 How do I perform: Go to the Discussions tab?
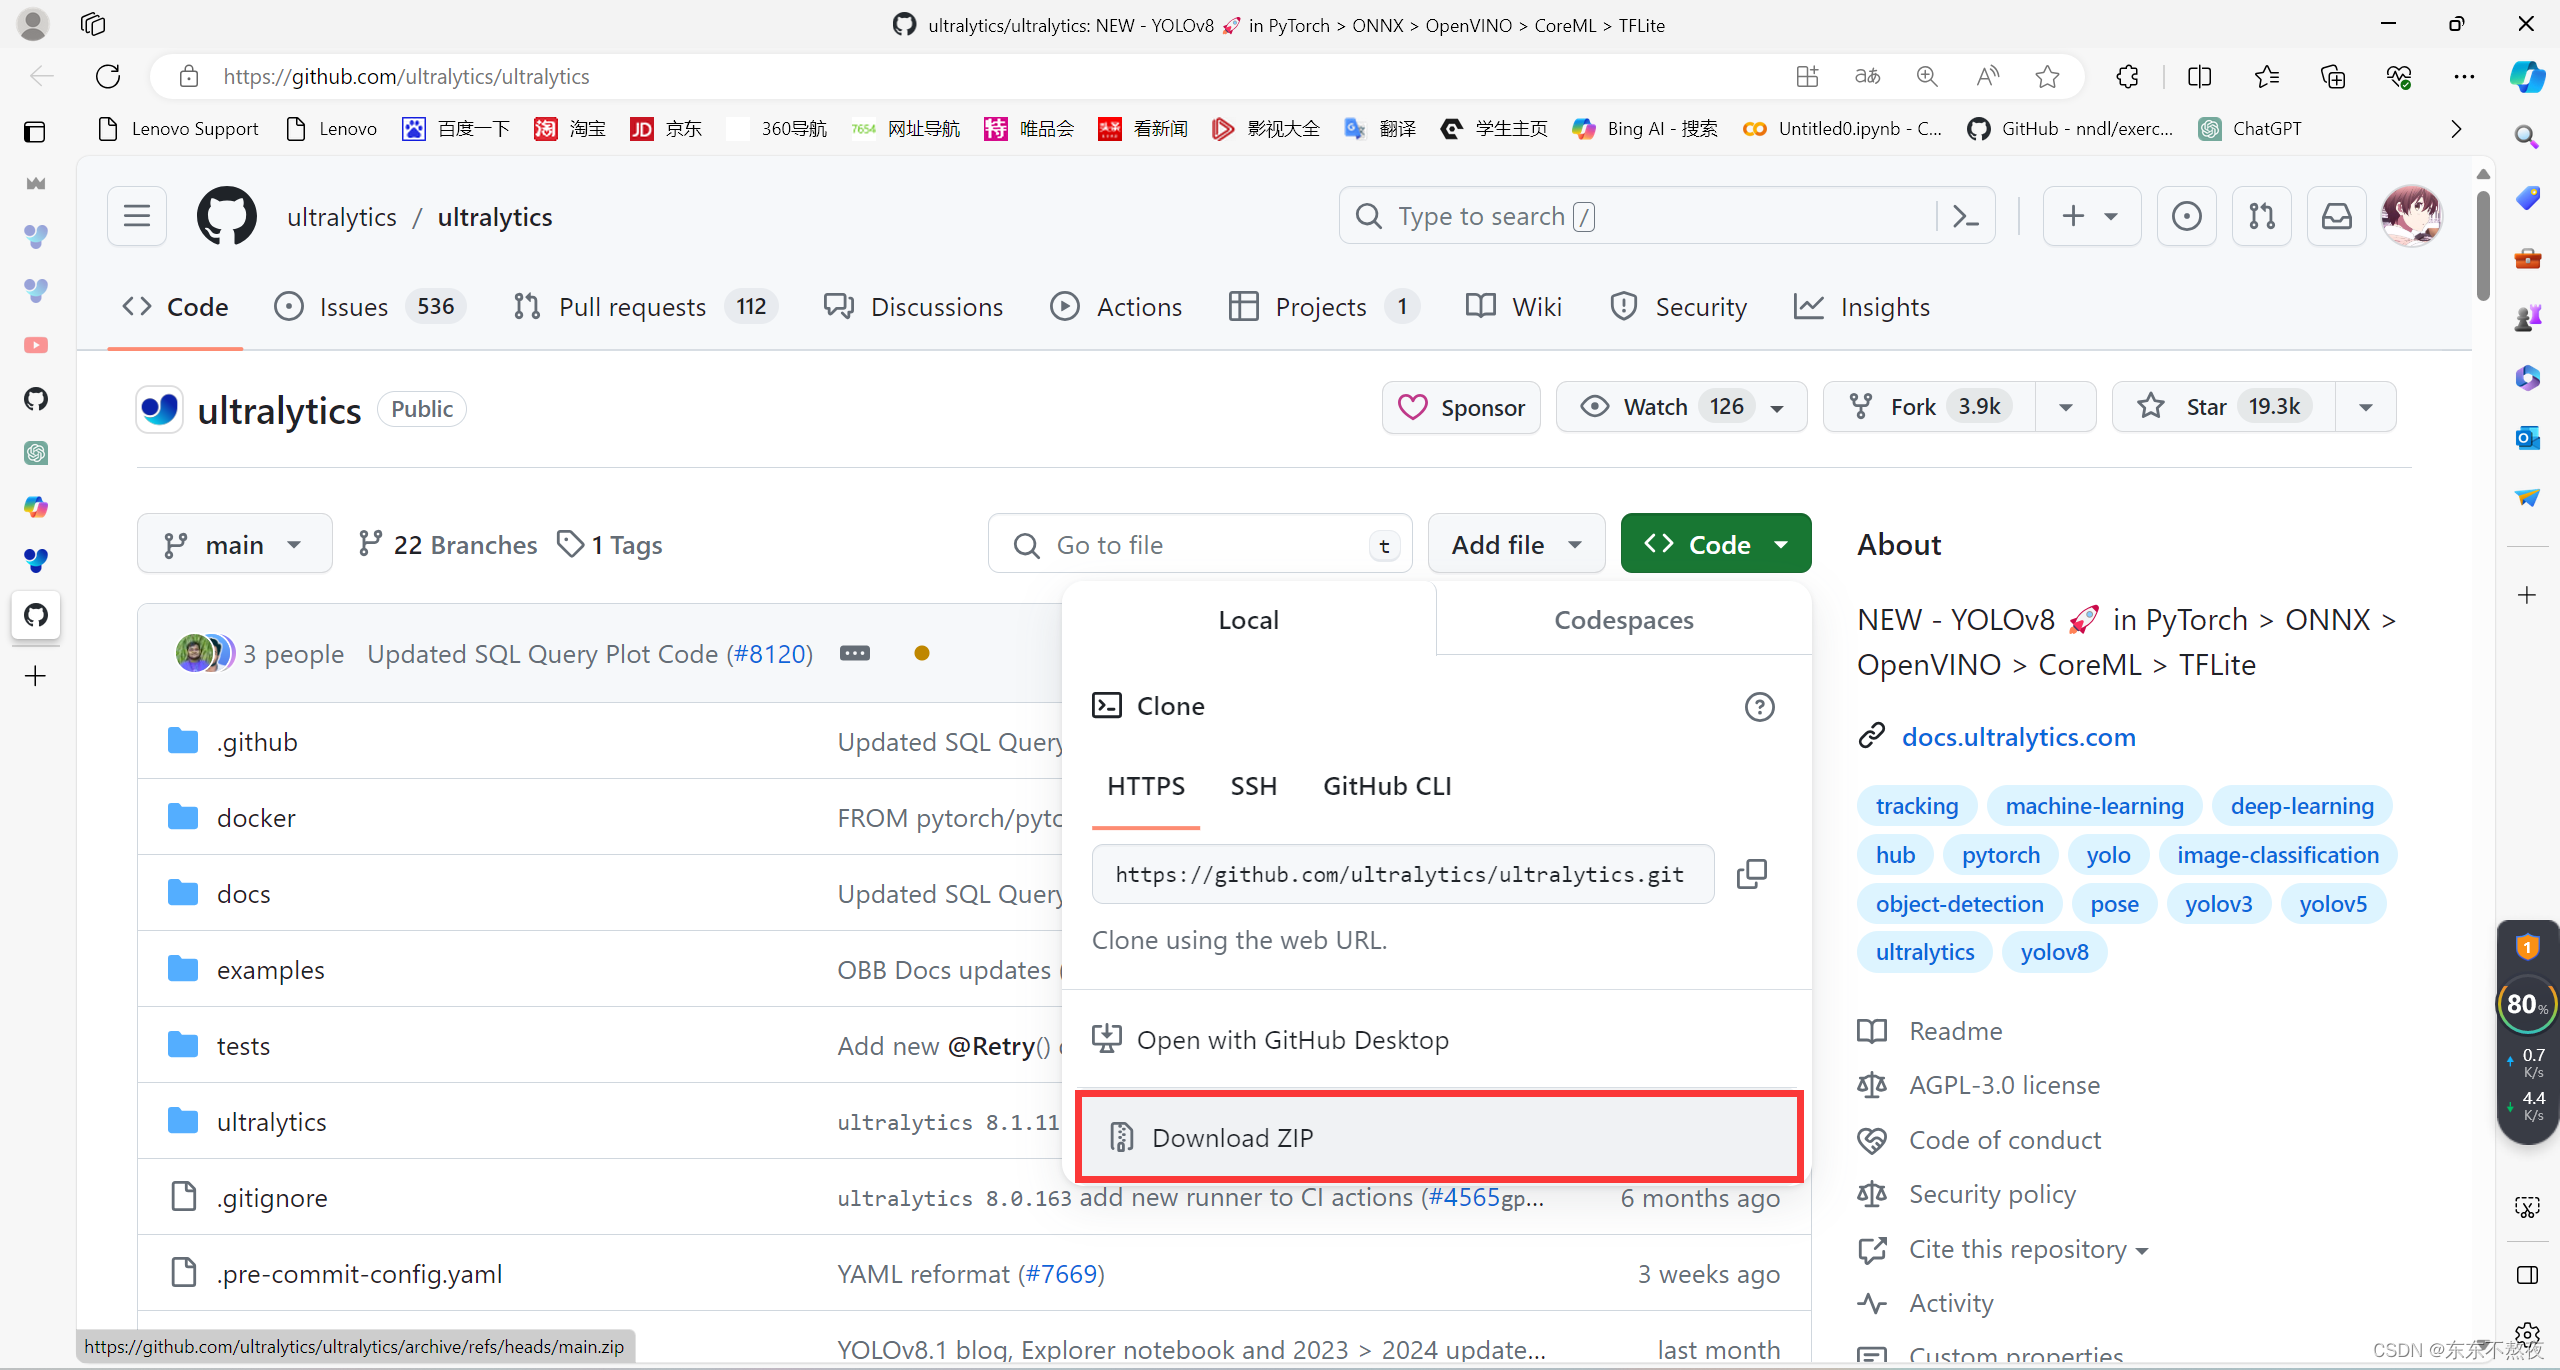913,307
